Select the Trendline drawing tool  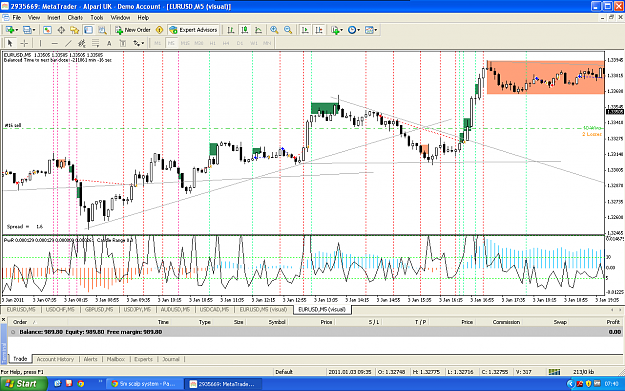(x=69, y=43)
